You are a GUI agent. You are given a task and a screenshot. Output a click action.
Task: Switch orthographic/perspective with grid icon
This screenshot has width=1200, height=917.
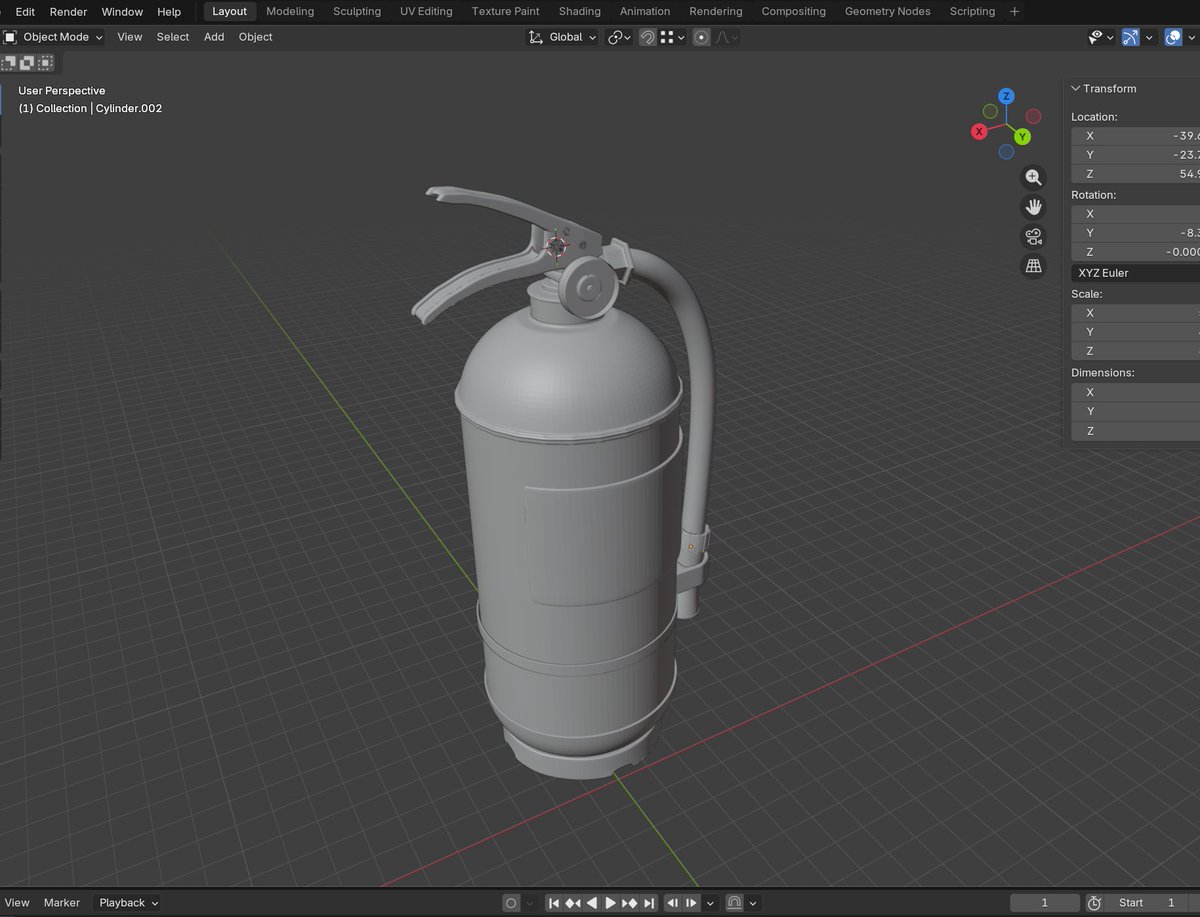(1033, 266)
